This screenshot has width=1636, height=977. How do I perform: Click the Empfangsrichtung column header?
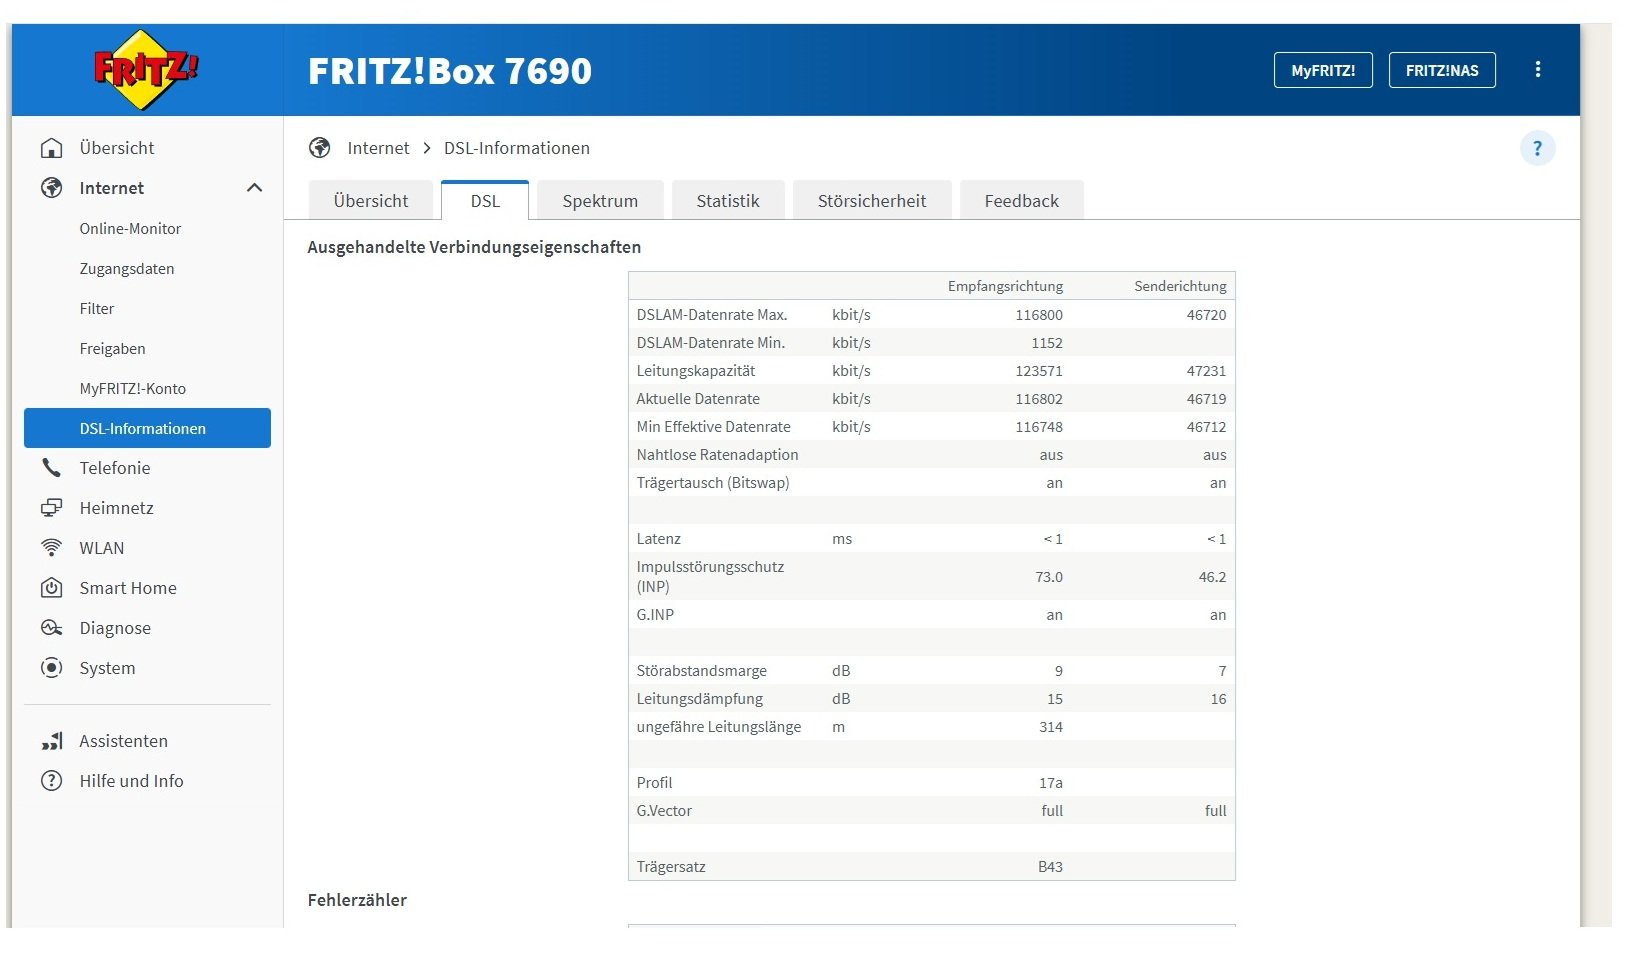click(x=1005, y=286)
